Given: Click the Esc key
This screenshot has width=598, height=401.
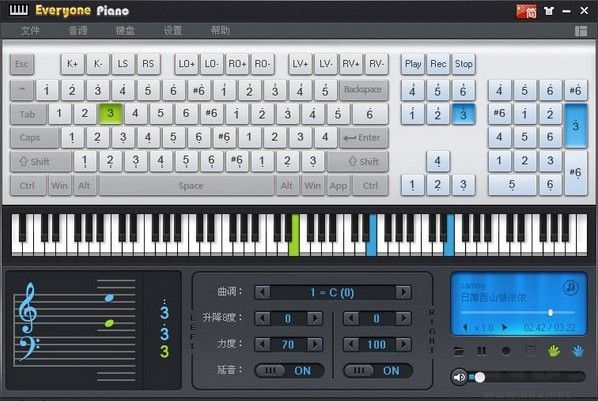Looking at the screenshot, I should pyautogui.click(x=22, y=64).
